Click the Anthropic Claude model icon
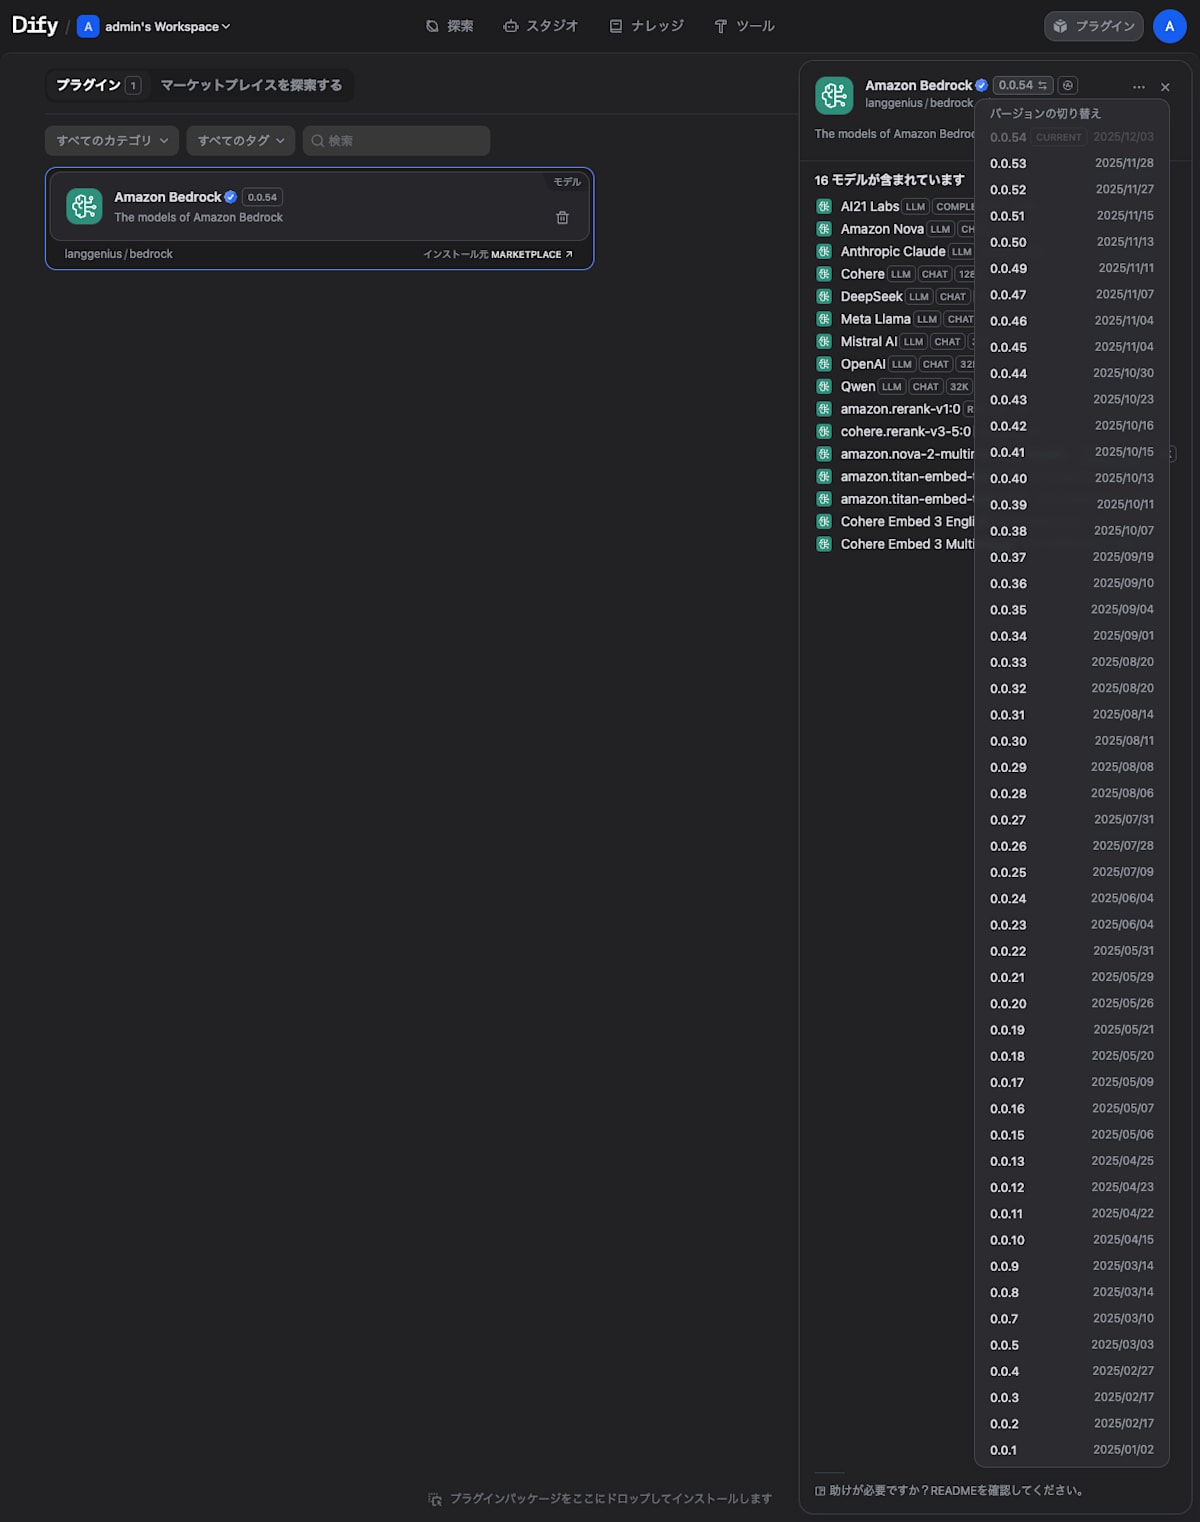Viewport: 1200px width, 1522px height. click(x=824, y=251)
